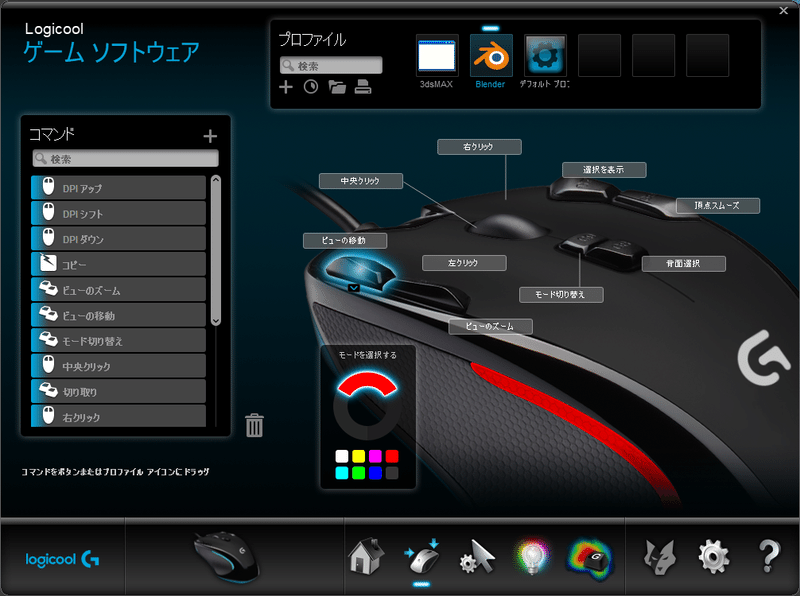Pick the magenta color swatch

[x=376, y=456]
